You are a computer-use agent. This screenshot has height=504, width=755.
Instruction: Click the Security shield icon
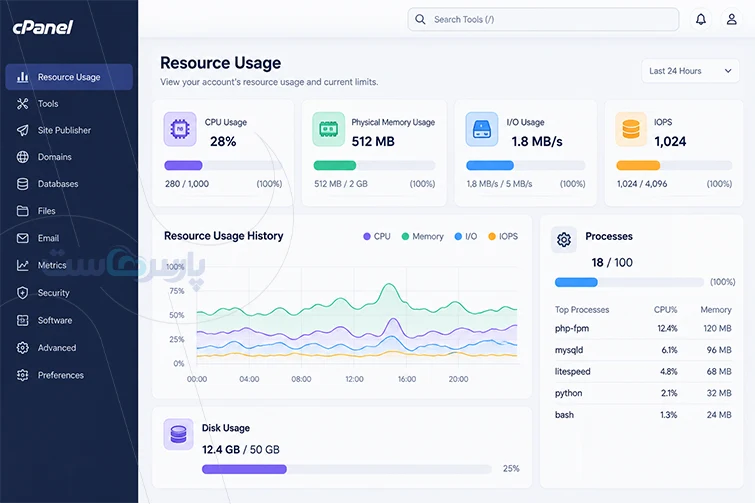[x=23, y=293]
